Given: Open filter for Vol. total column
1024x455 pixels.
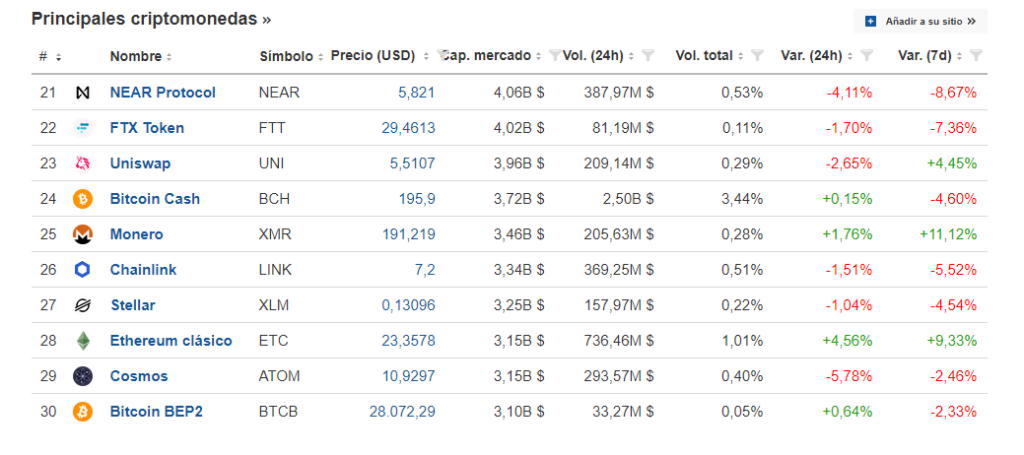Looking at the screenshot, I should pos(758,55).
